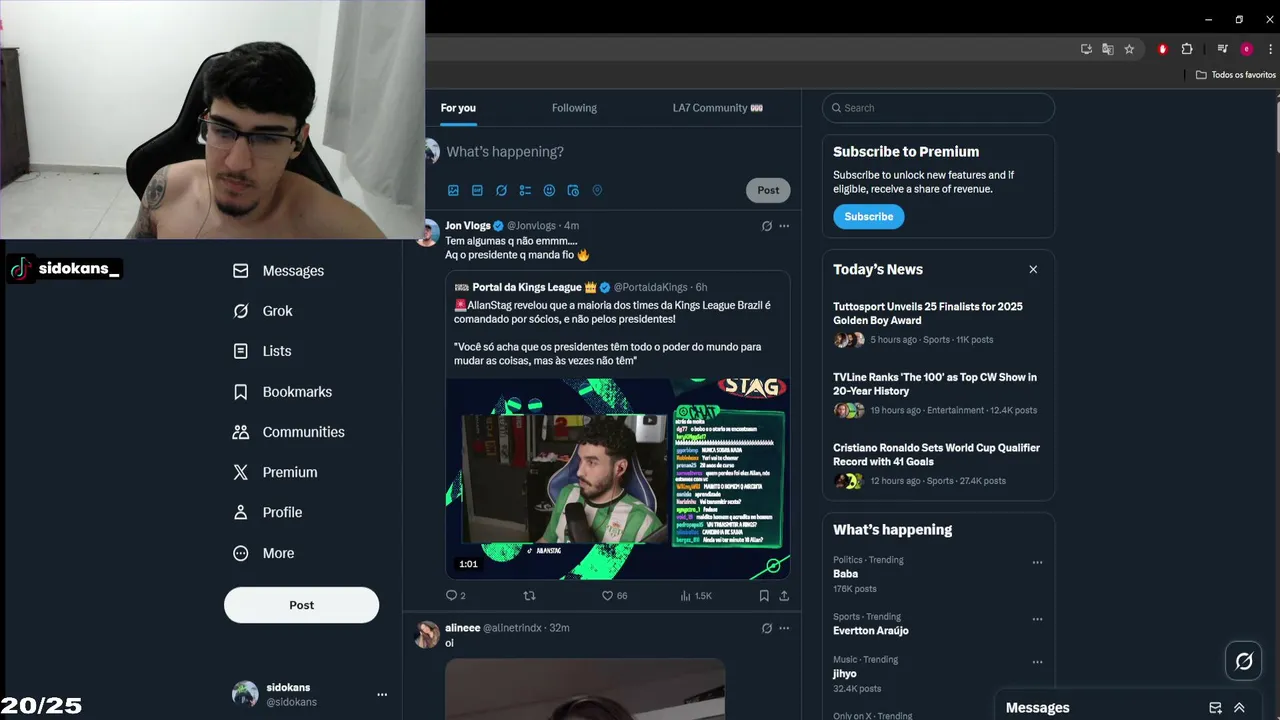The height and width of the screenshot is (720, 1280).
Task: Open the jihyo music trend
Action: pyautogui.click(x=845, y=674)
